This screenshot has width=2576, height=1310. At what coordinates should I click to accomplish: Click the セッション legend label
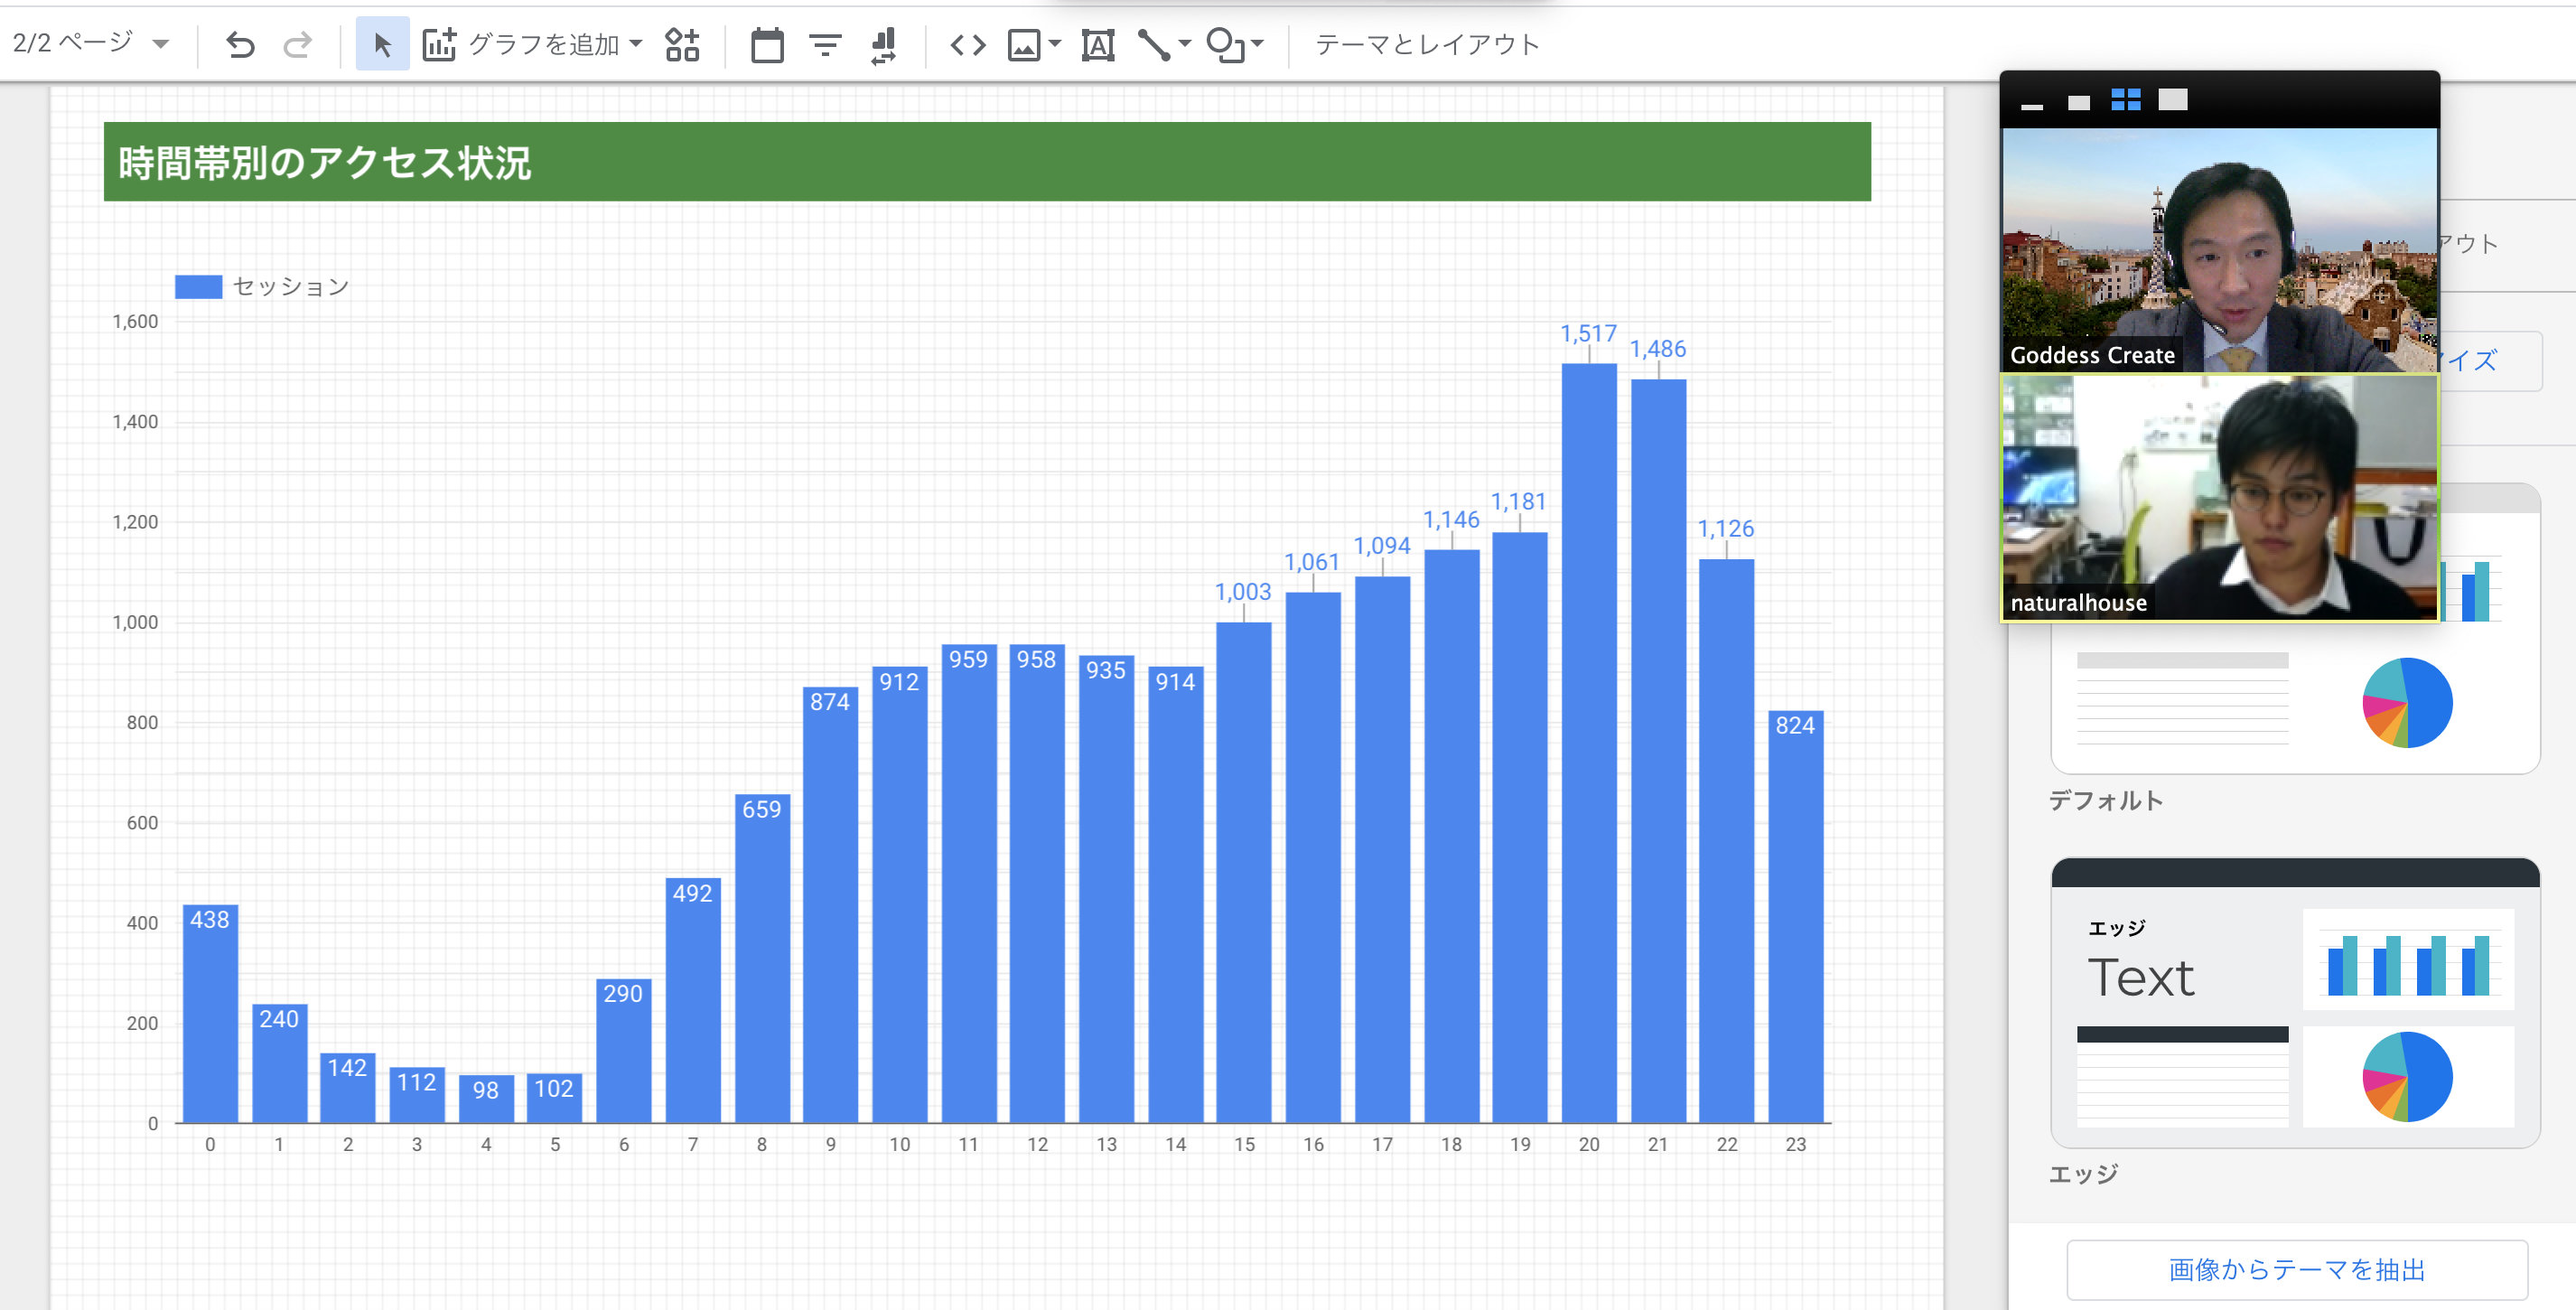[x=291, y=287]
